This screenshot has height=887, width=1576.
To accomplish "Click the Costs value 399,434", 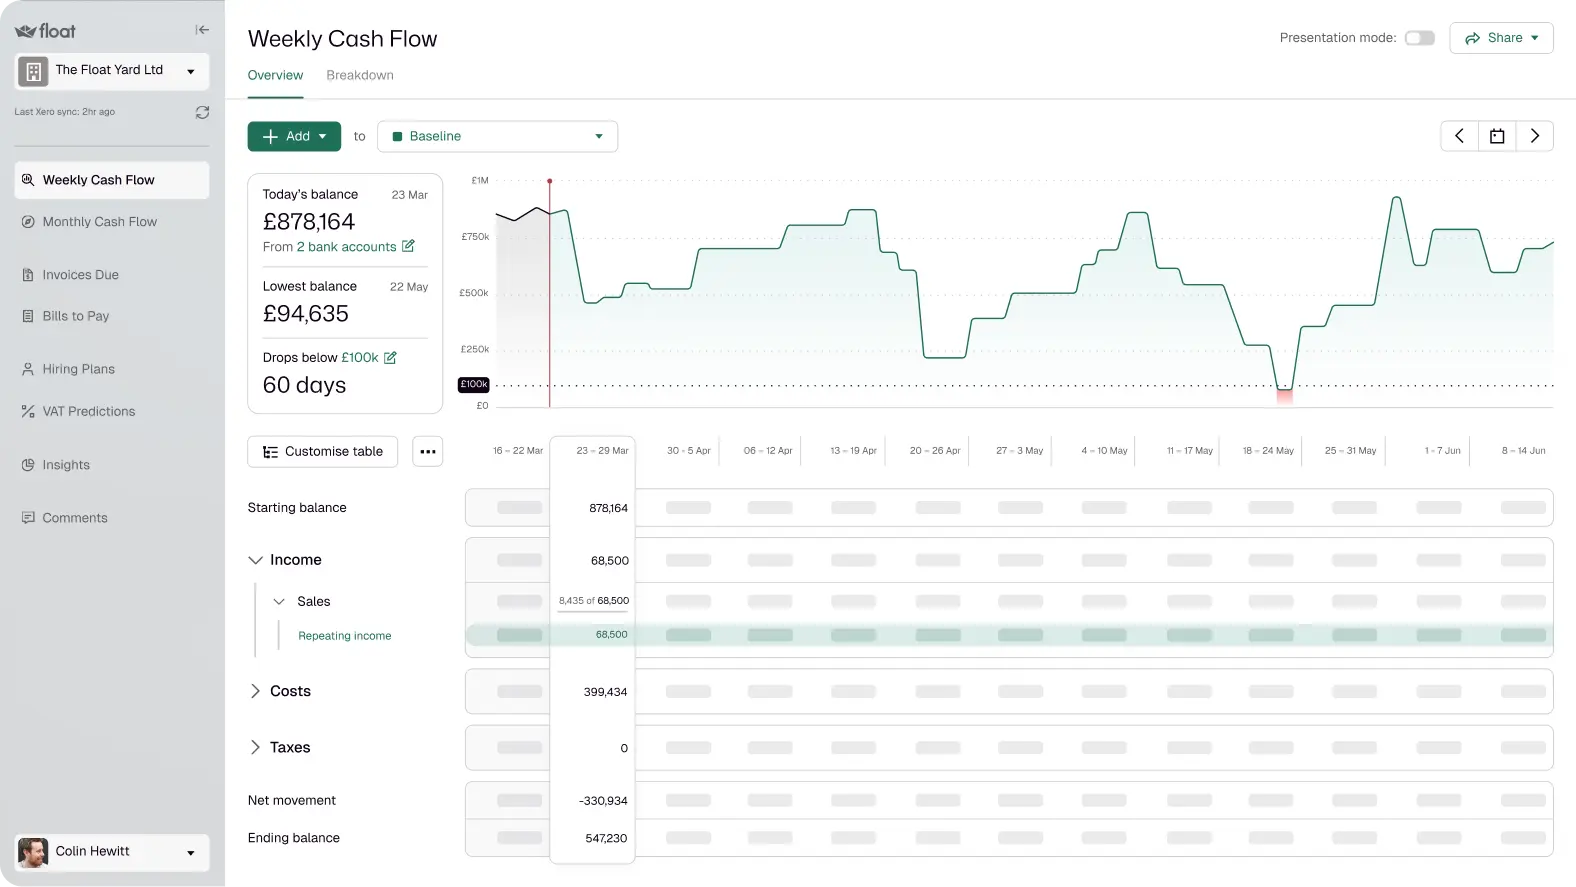I will (605, 692).
